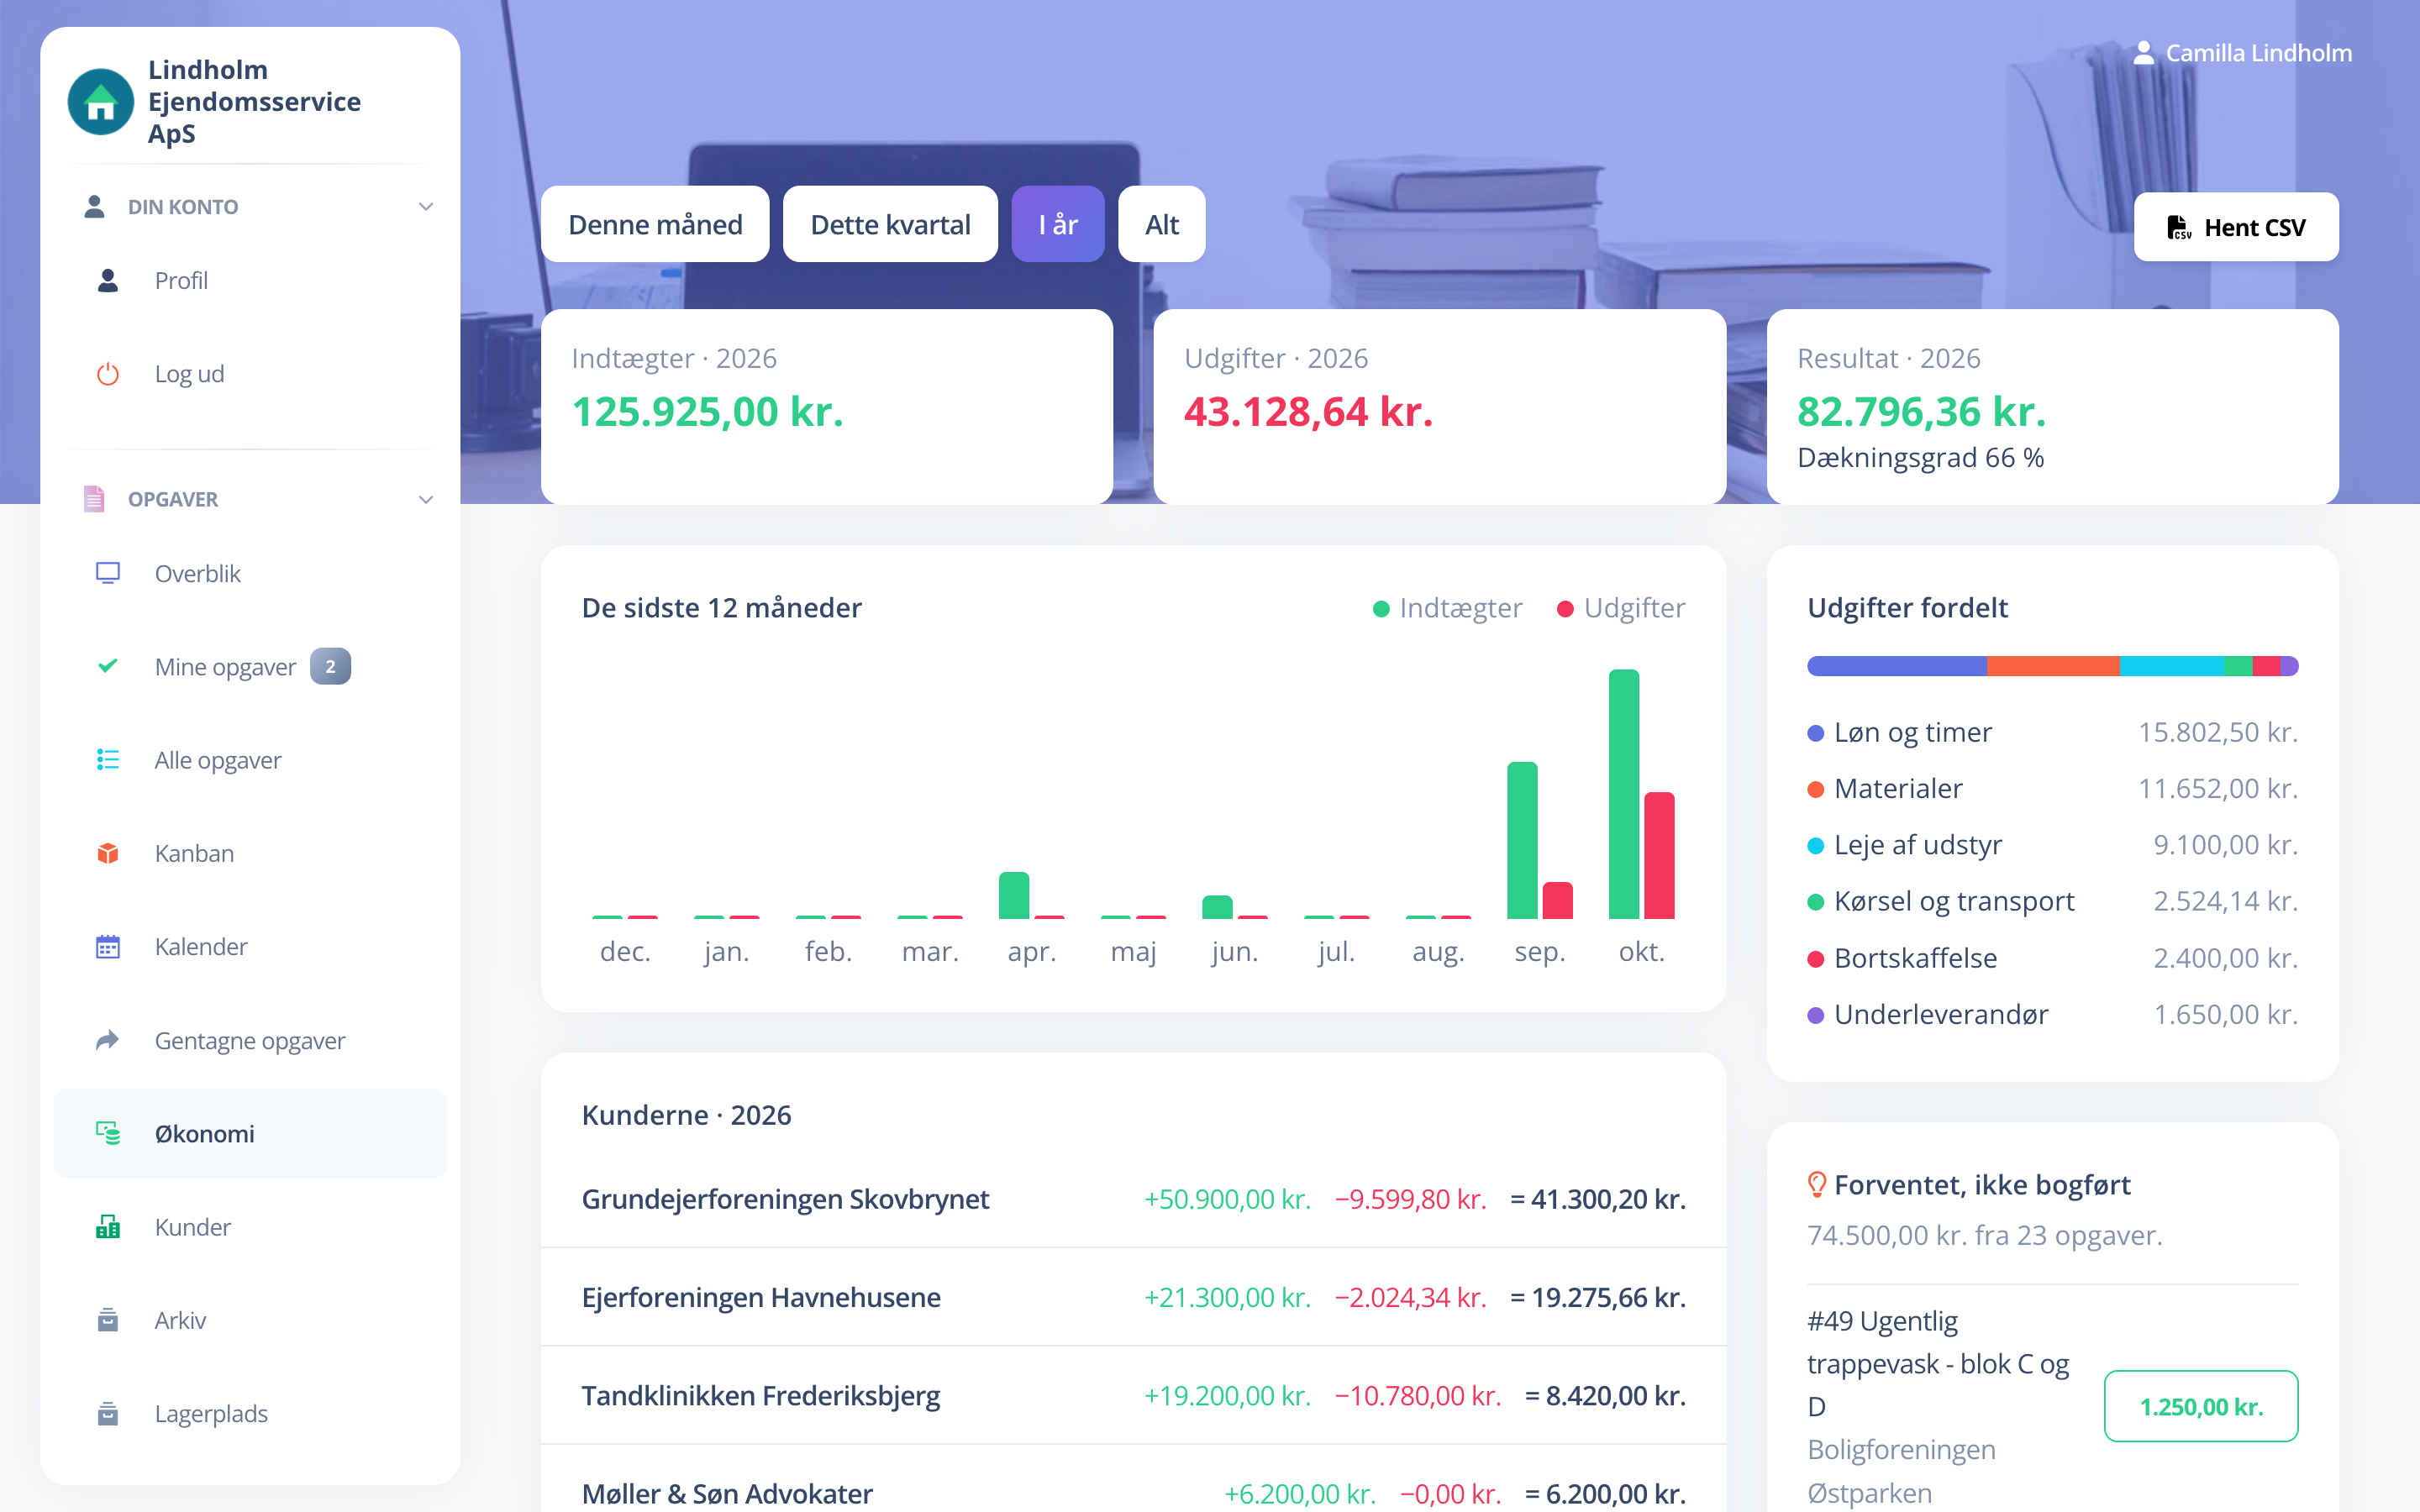The height and width of the screenshot is (1512, 2420).
Task: Click the green okt. income bar
Action: pos(1624,794)
